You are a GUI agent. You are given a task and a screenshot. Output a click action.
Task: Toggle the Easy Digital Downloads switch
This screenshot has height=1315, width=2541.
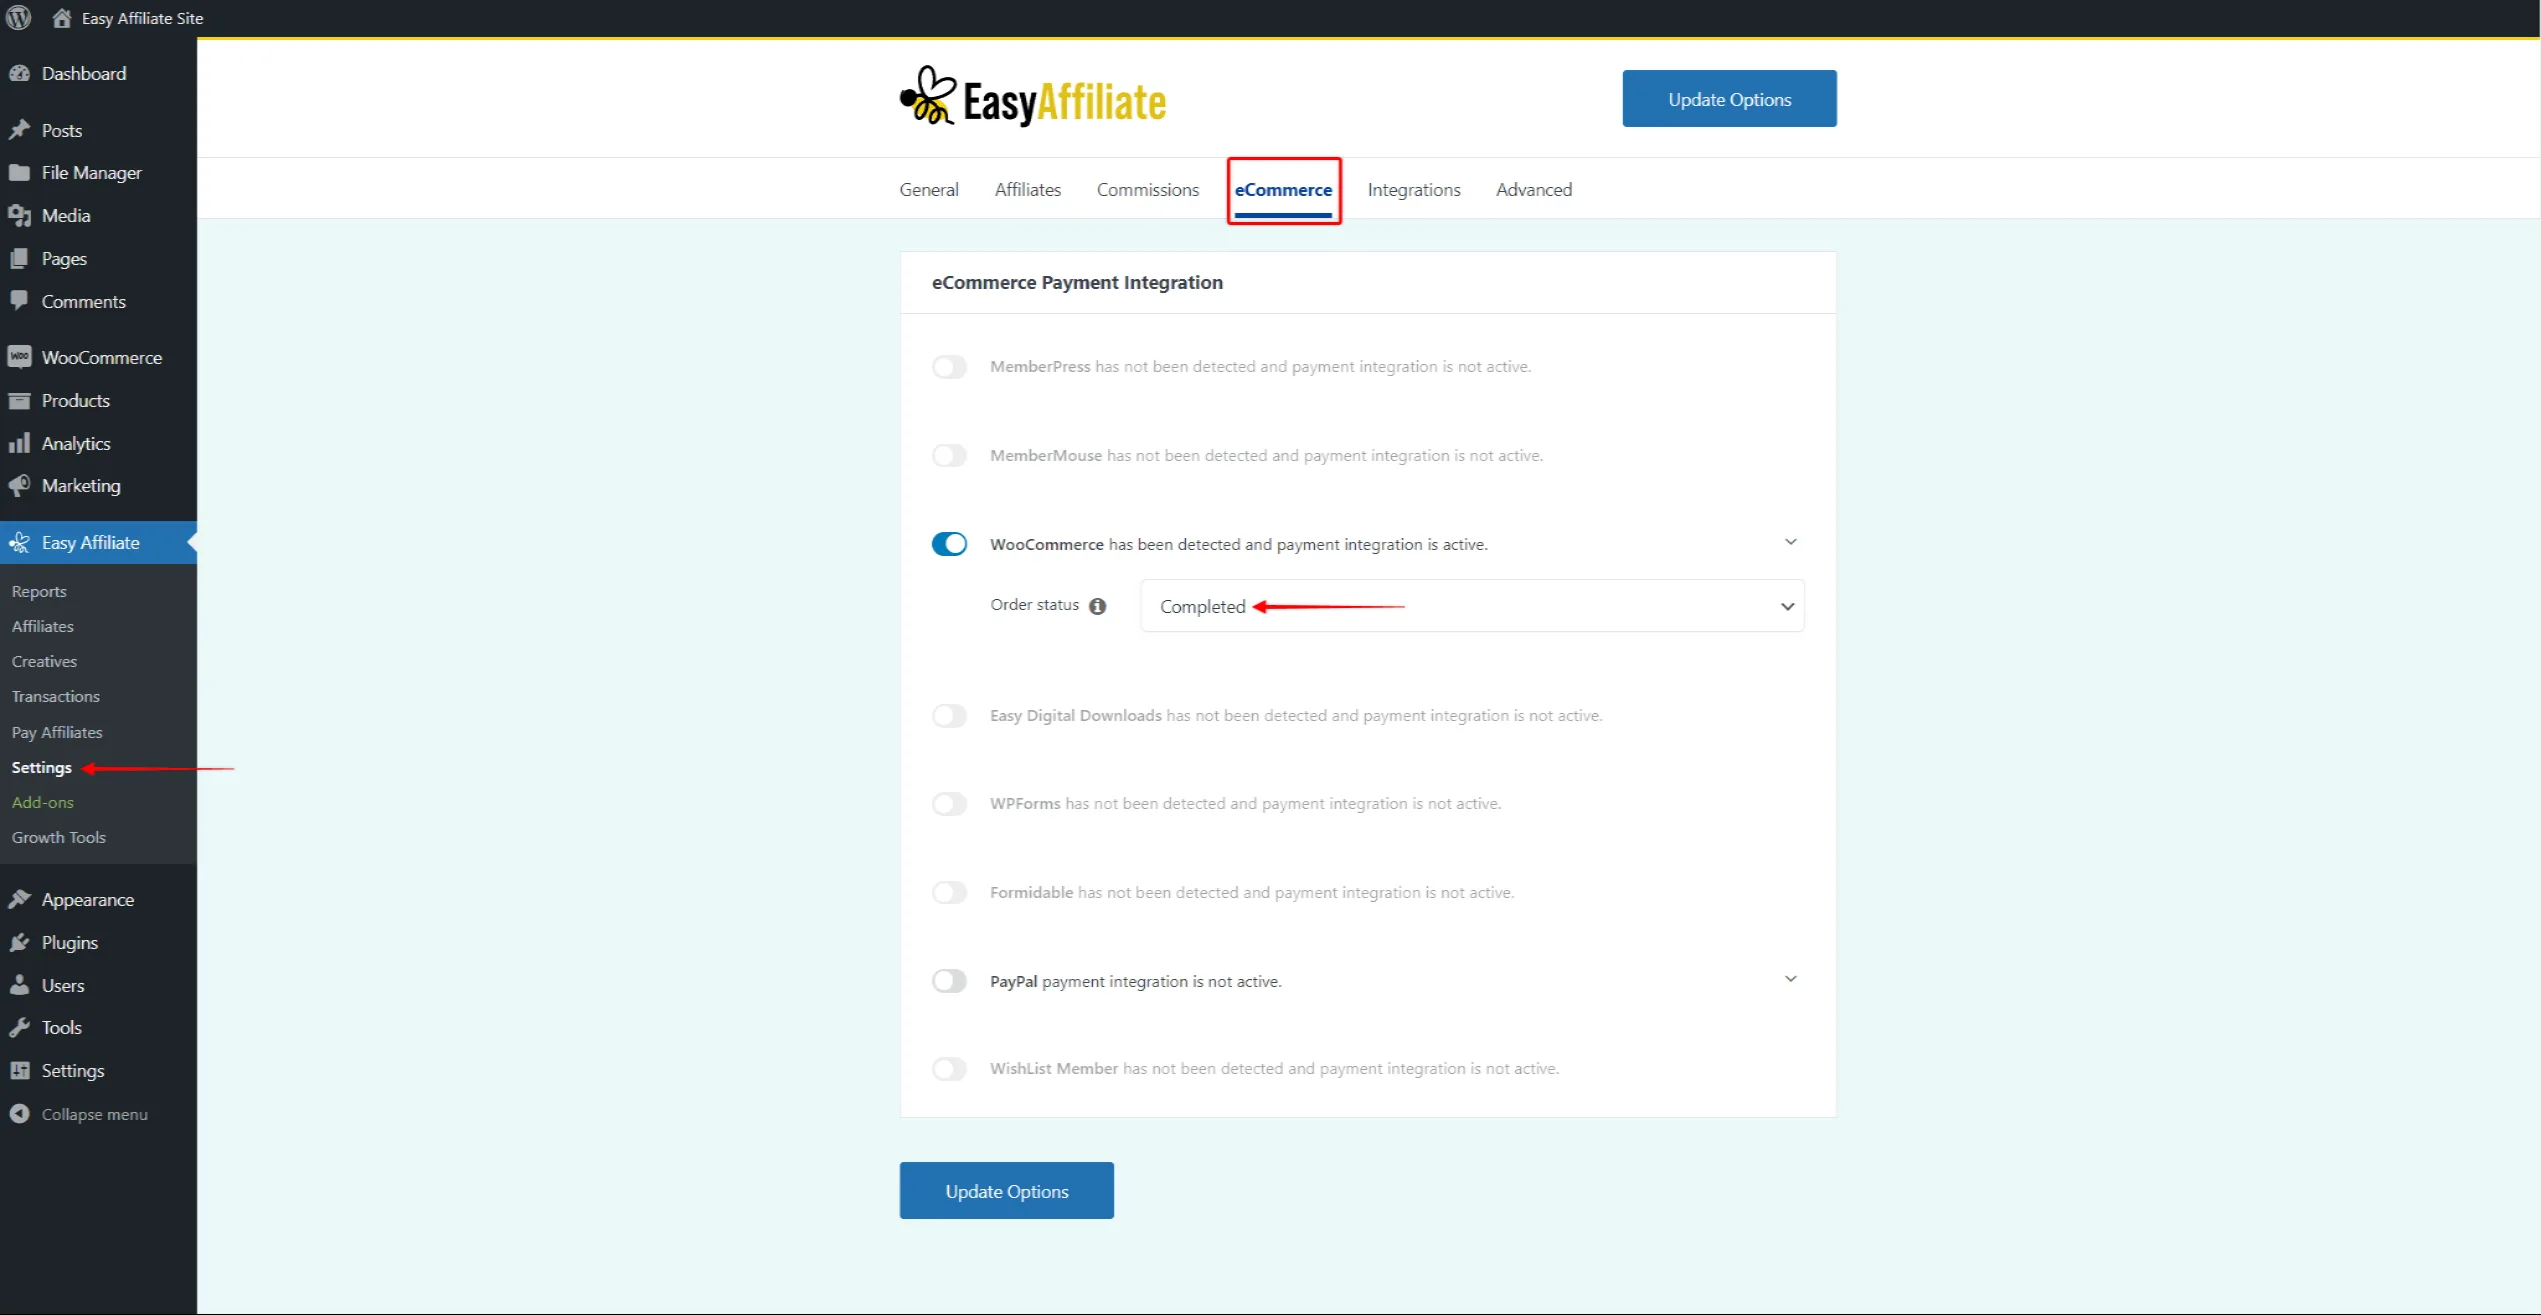[x=949, y=716]
